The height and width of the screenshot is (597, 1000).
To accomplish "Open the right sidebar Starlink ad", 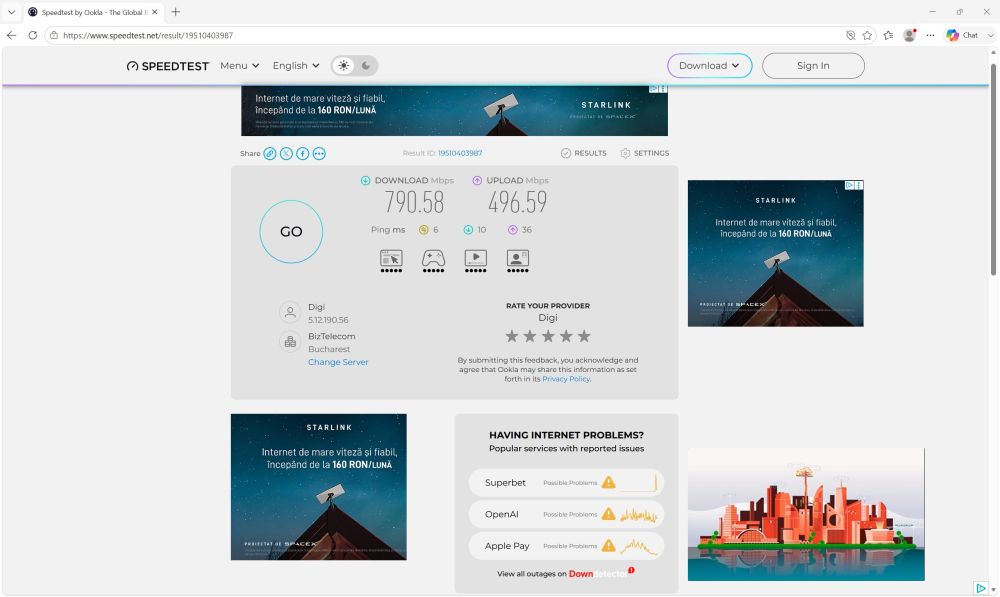I will pyautogui.click(x=776, y=253).
